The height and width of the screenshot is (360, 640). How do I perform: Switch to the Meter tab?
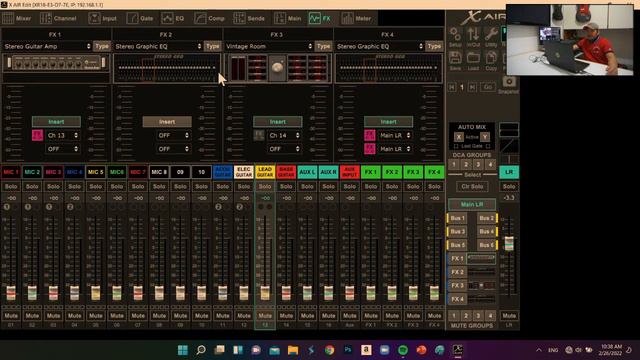click(356, 18)
